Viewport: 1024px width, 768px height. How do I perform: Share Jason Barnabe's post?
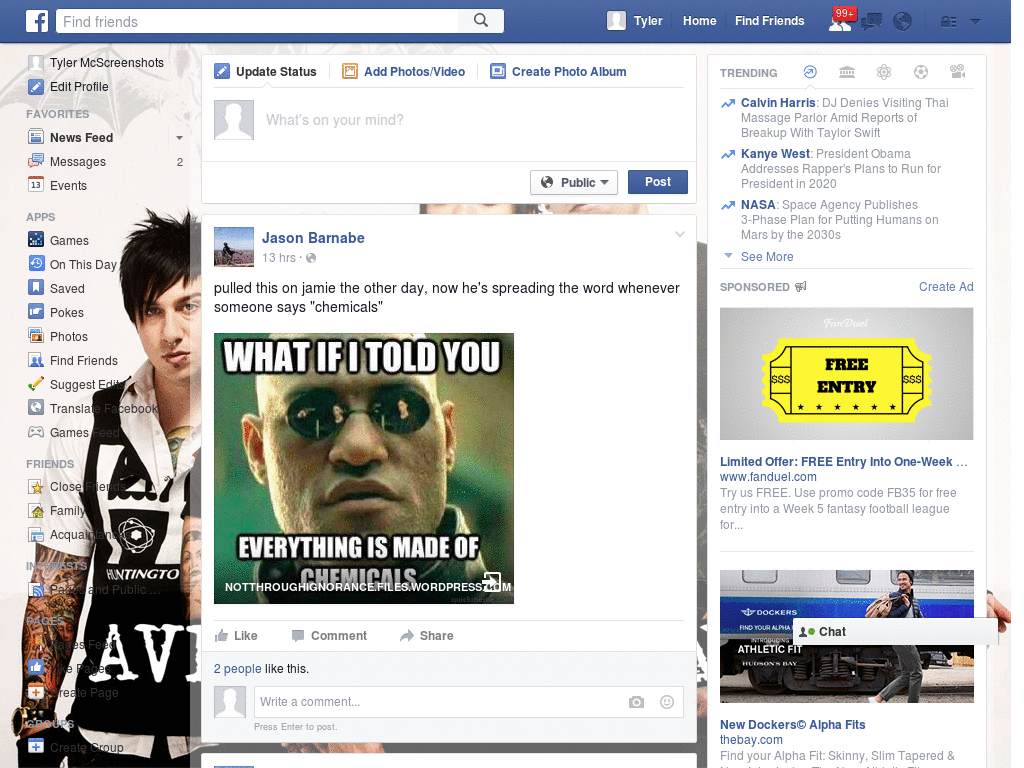[426, 635]
